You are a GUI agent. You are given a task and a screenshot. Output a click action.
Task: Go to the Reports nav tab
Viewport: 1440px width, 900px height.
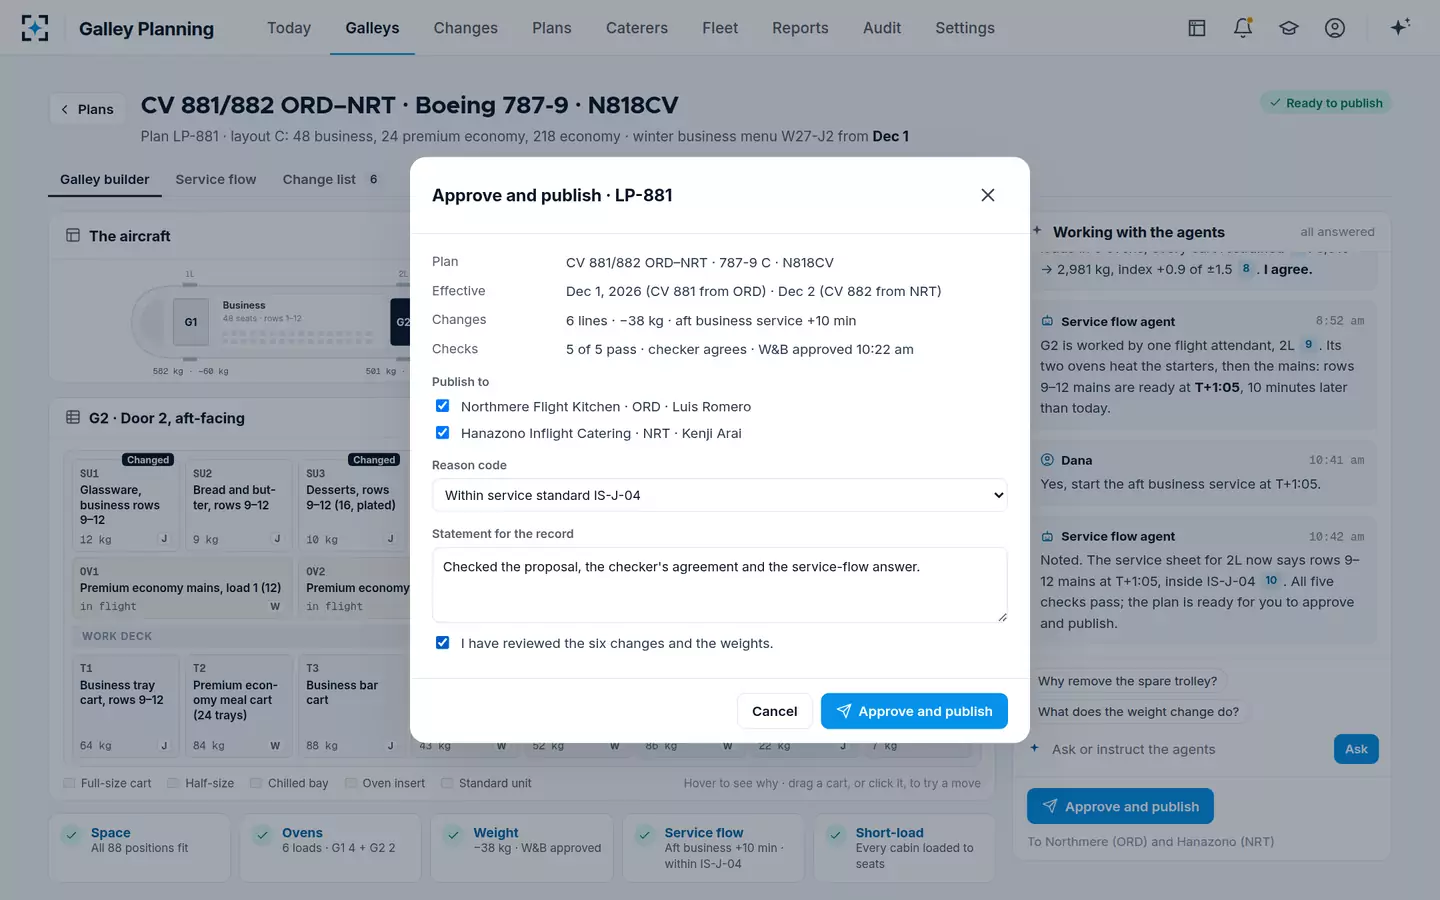pyautogui.click(x=800, y=28)
